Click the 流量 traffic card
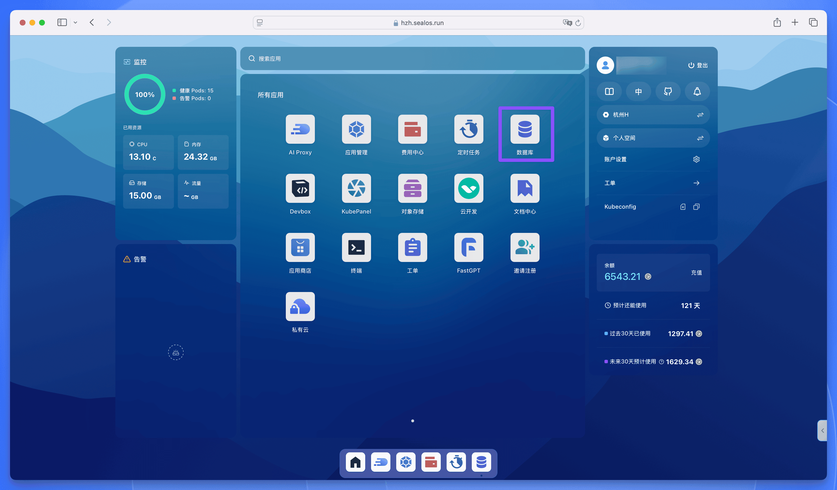The height and width of the screenshot is (490, 837). coord(203,191)
